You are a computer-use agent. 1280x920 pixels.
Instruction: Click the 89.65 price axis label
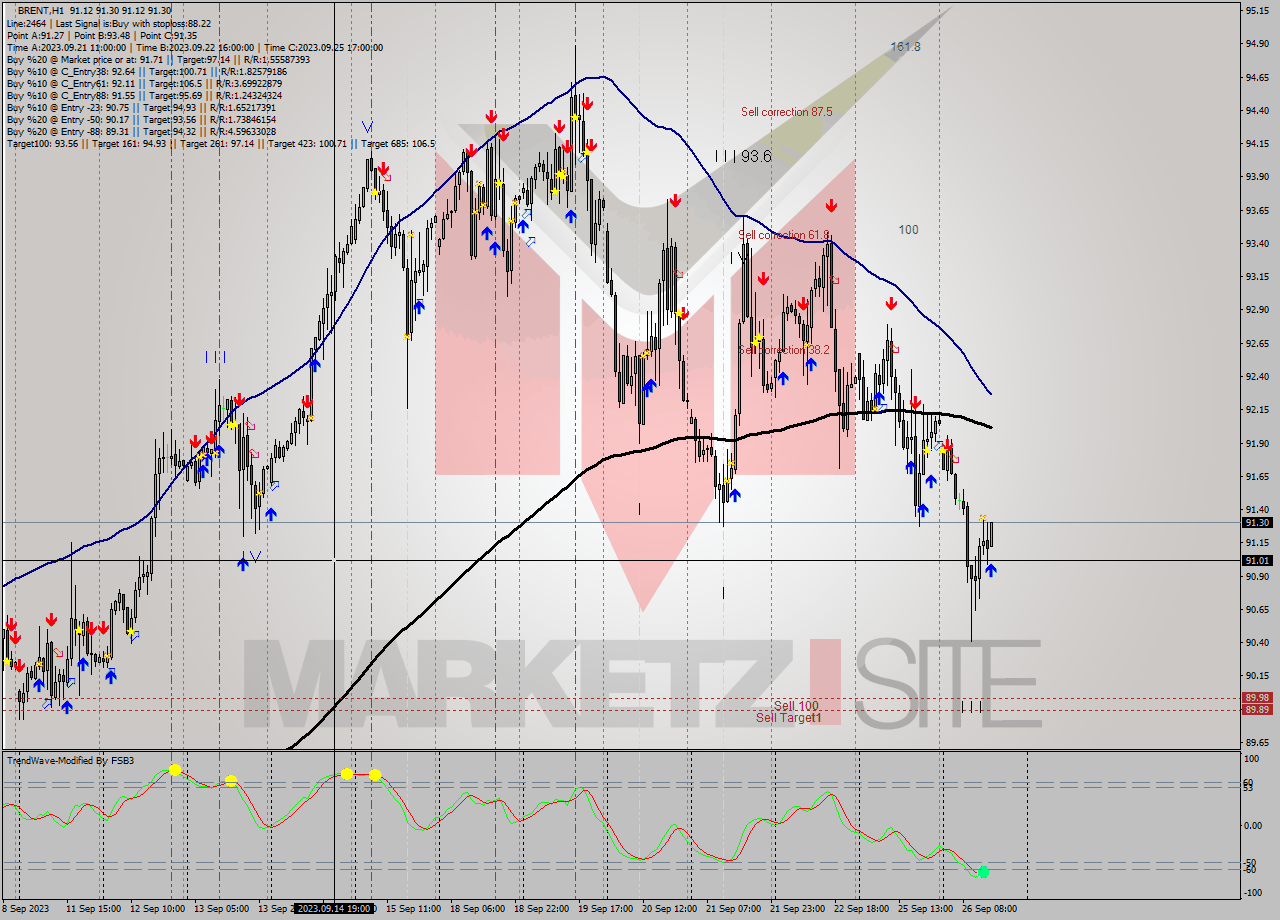(x=1257, y=743)
